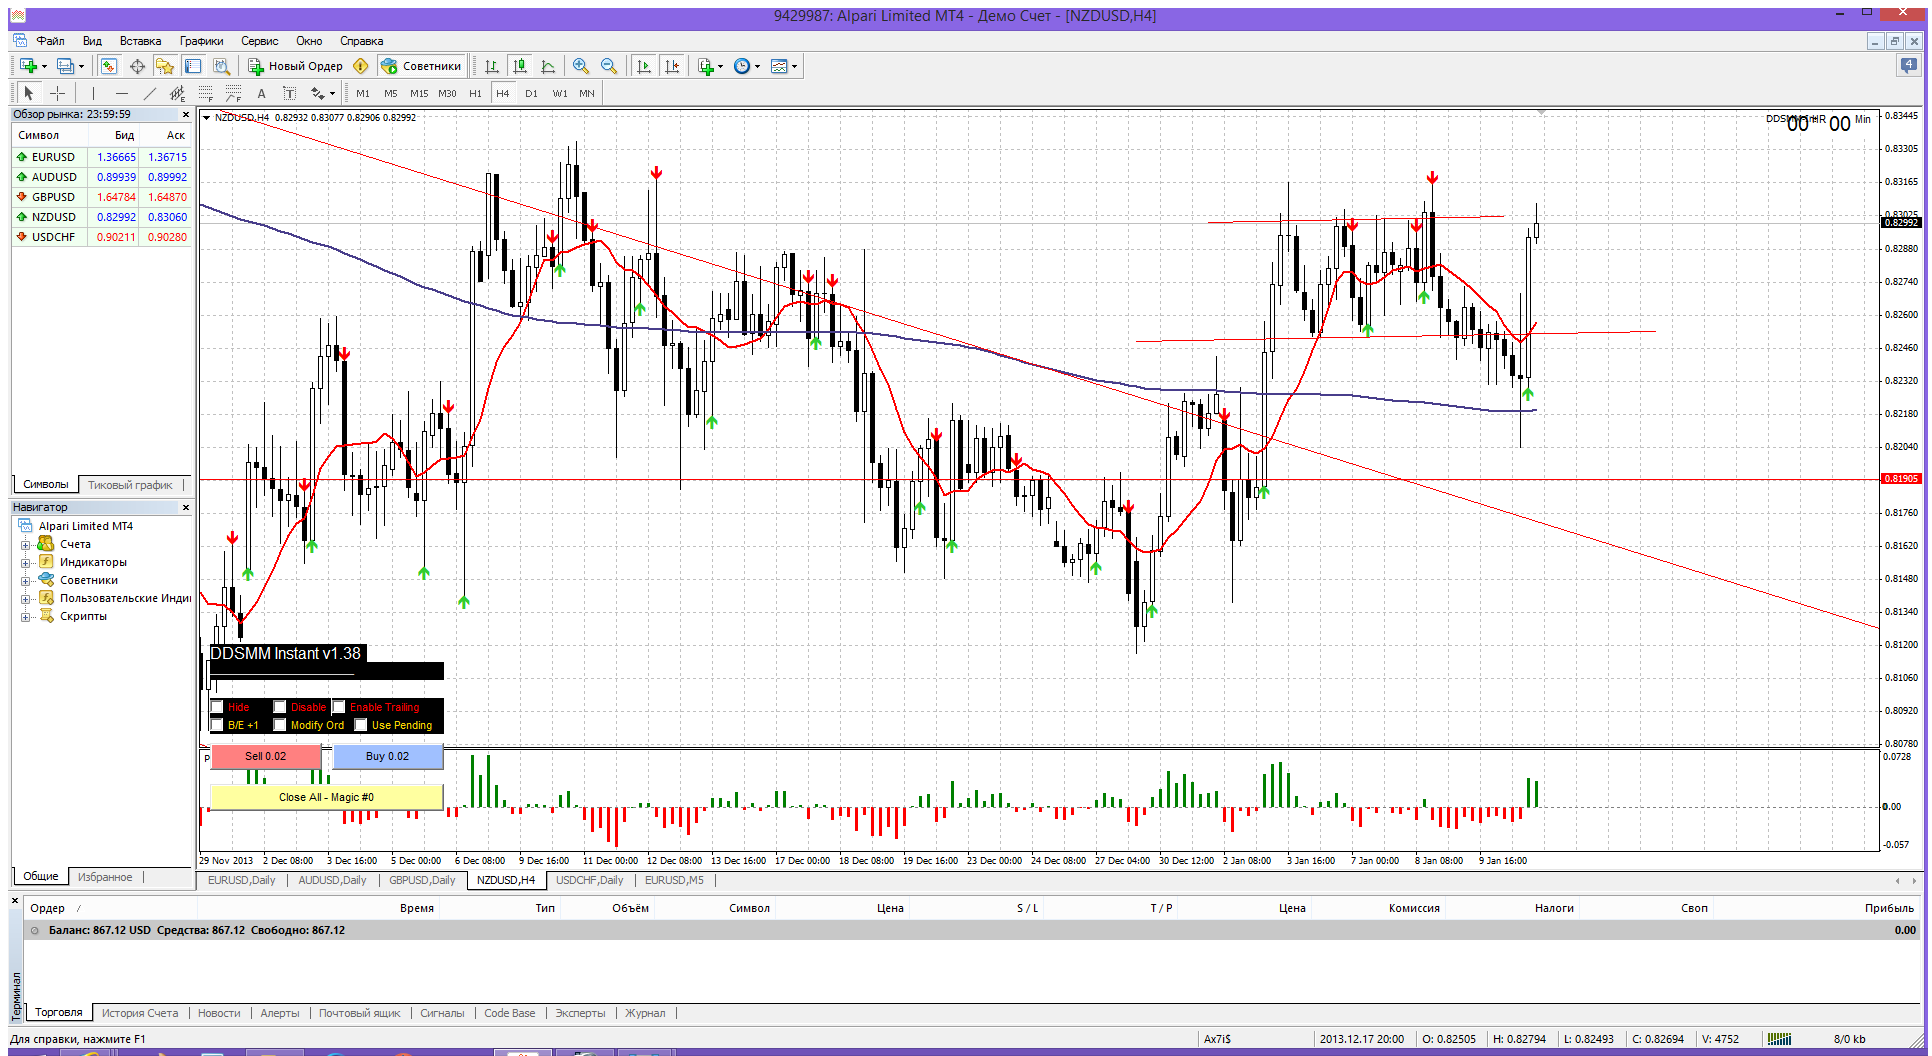Click Close All - Magic #0 button
Viewport: 1932px width, 1056px height.
coord(326,797)
